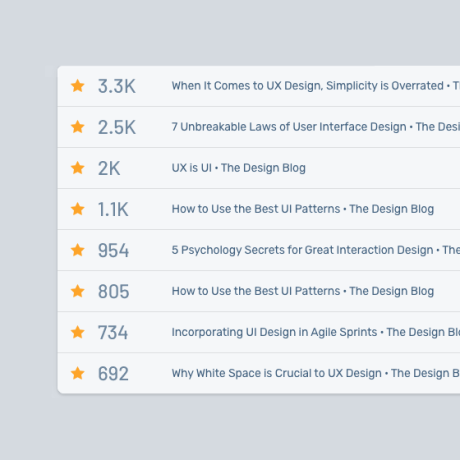Open 'When It Comes to UX Design' article
This screenshot has width=460, height=460.
tap(316, 86)
